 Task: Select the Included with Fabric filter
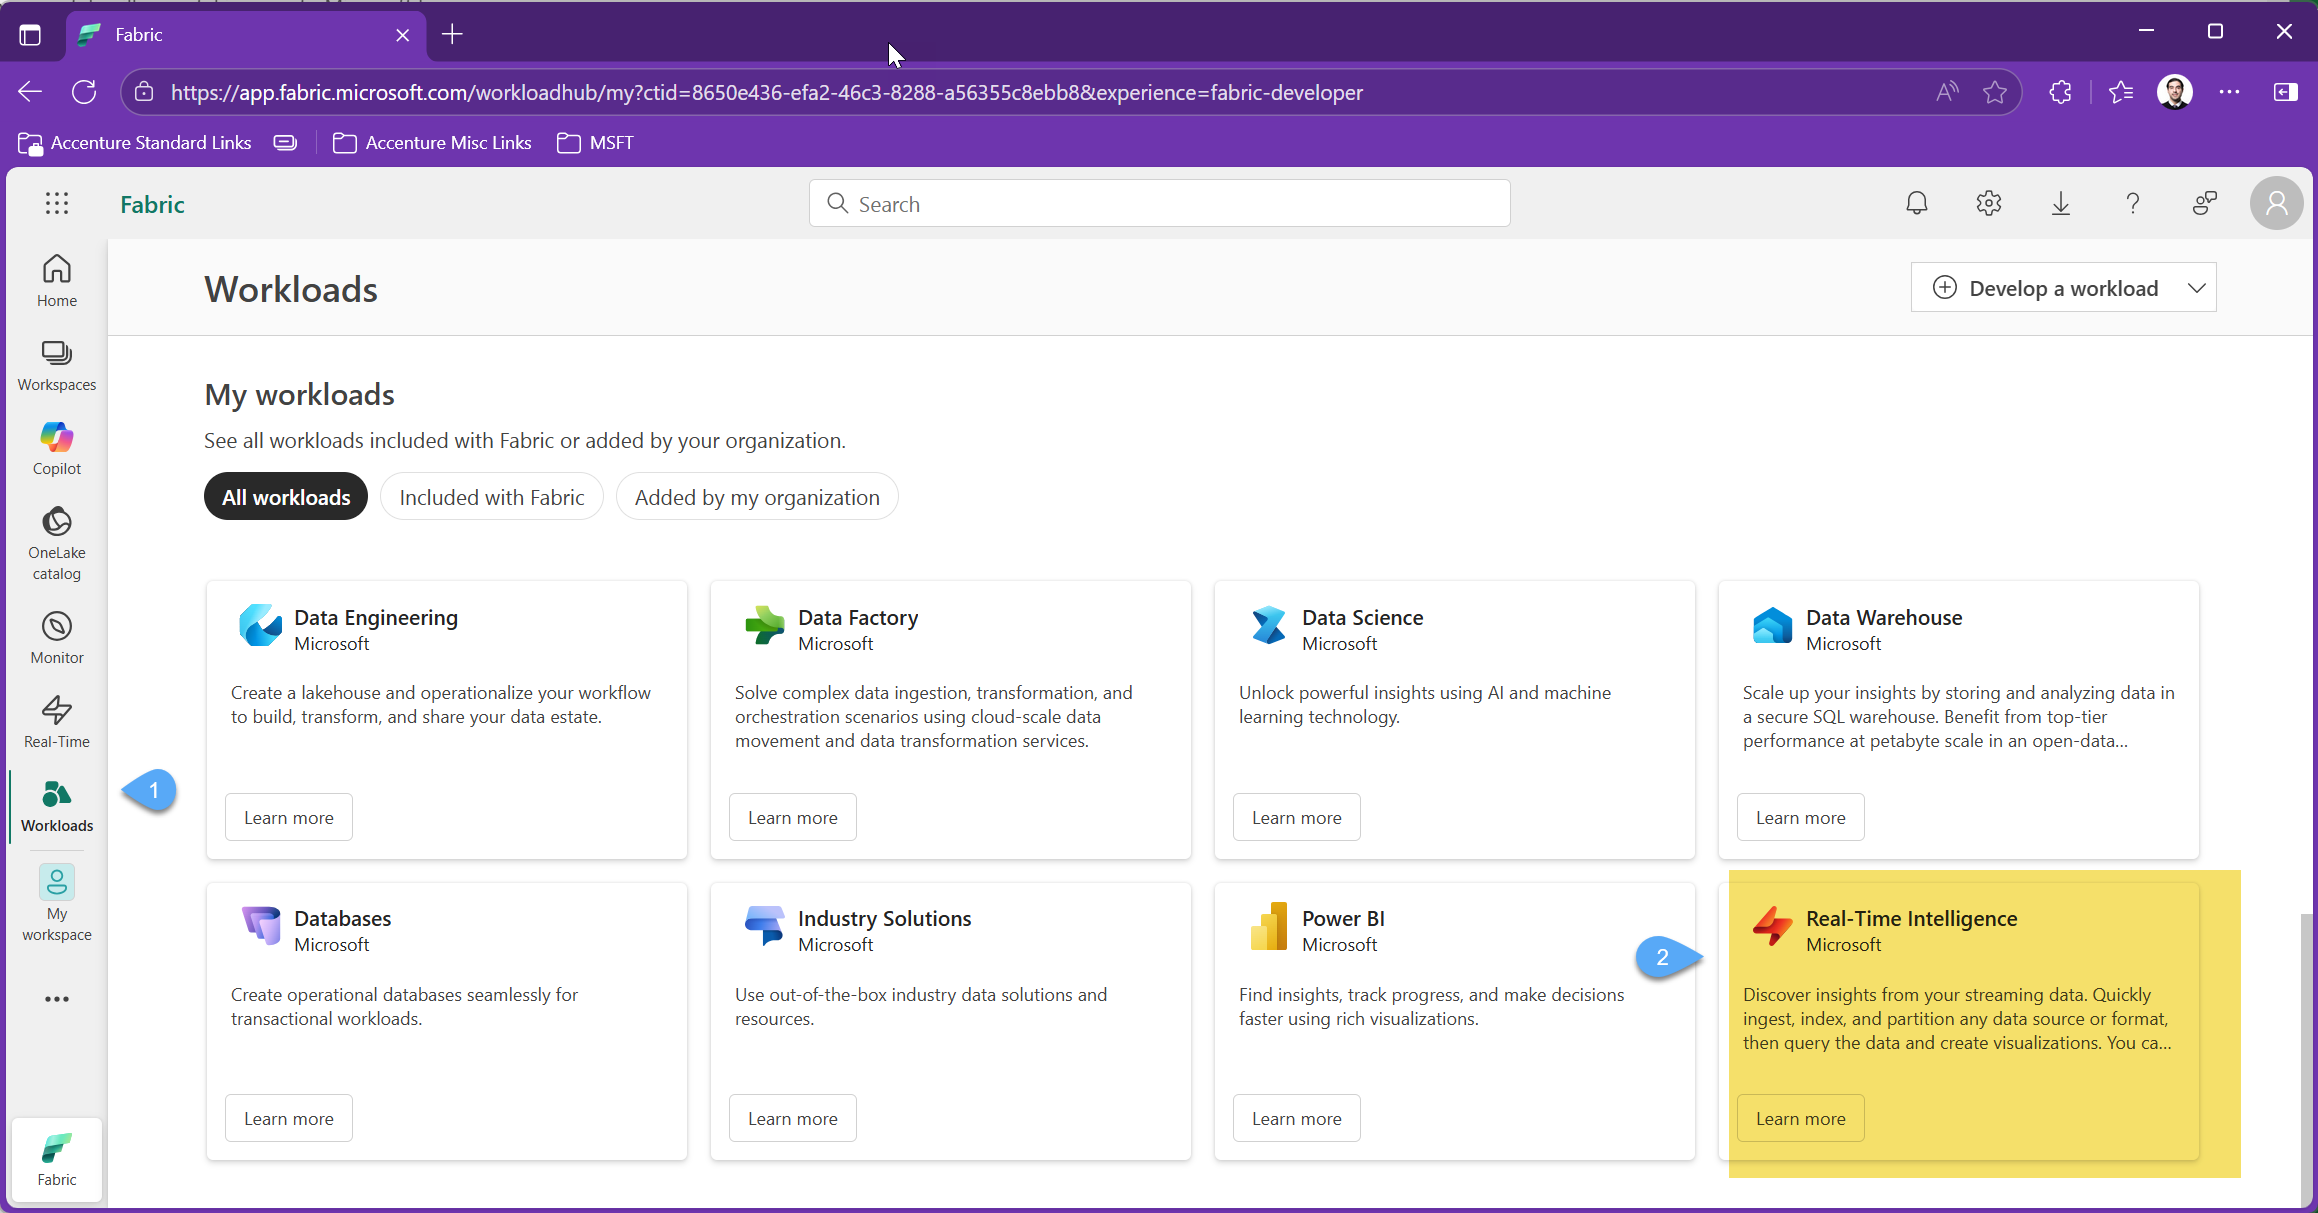pyautogui.click(x=491, y=497)
